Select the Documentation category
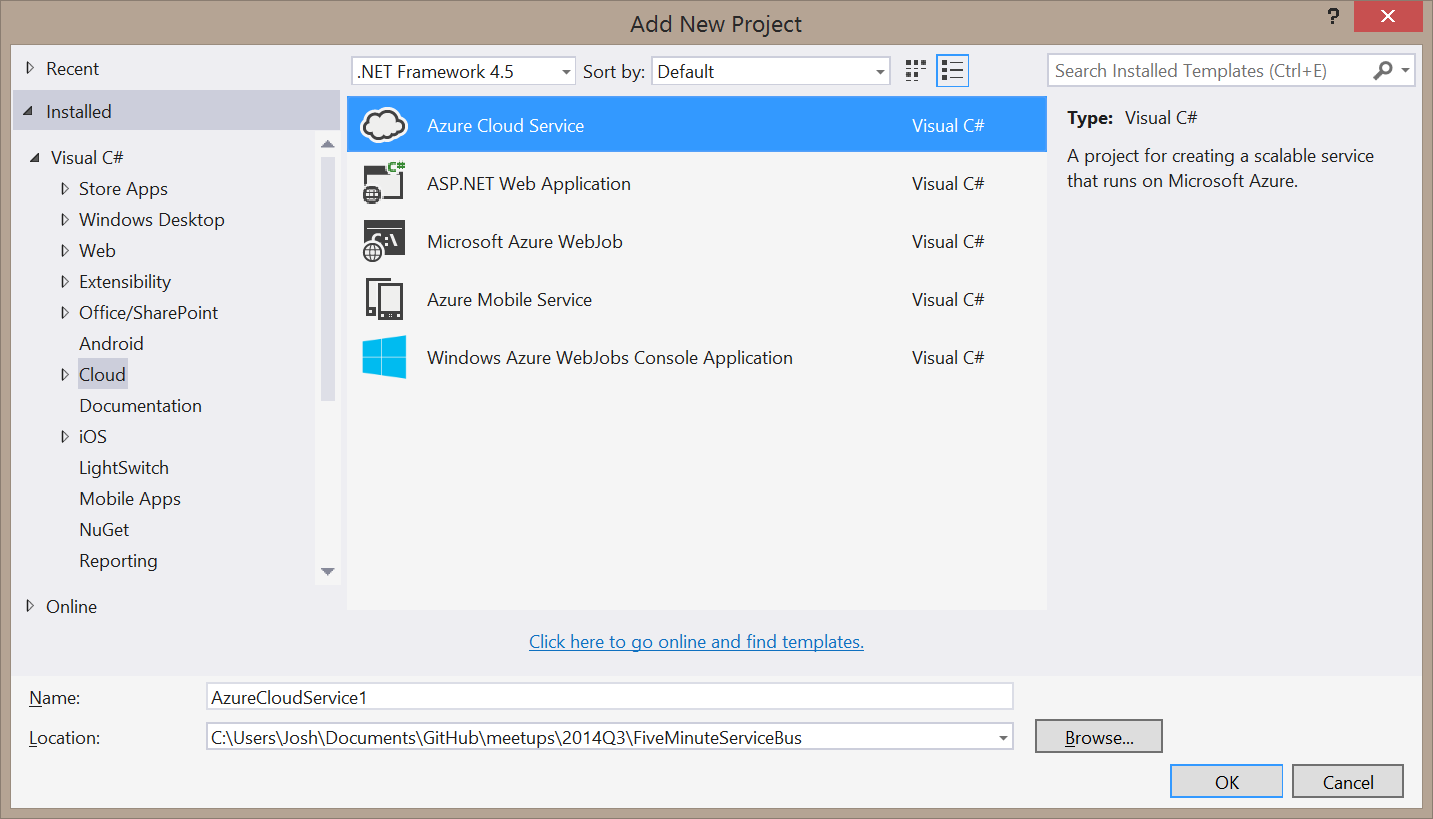 click(x=140, y=406)
